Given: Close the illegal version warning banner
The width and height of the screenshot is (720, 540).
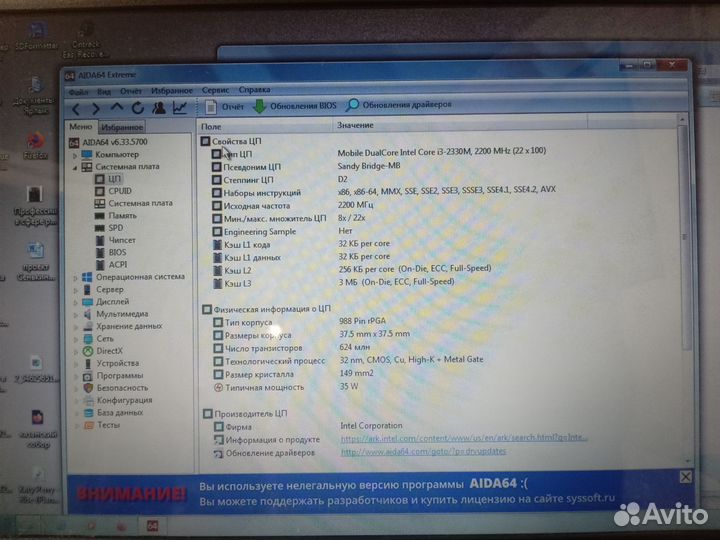Looking at the screenshot, I should [686, 477].
